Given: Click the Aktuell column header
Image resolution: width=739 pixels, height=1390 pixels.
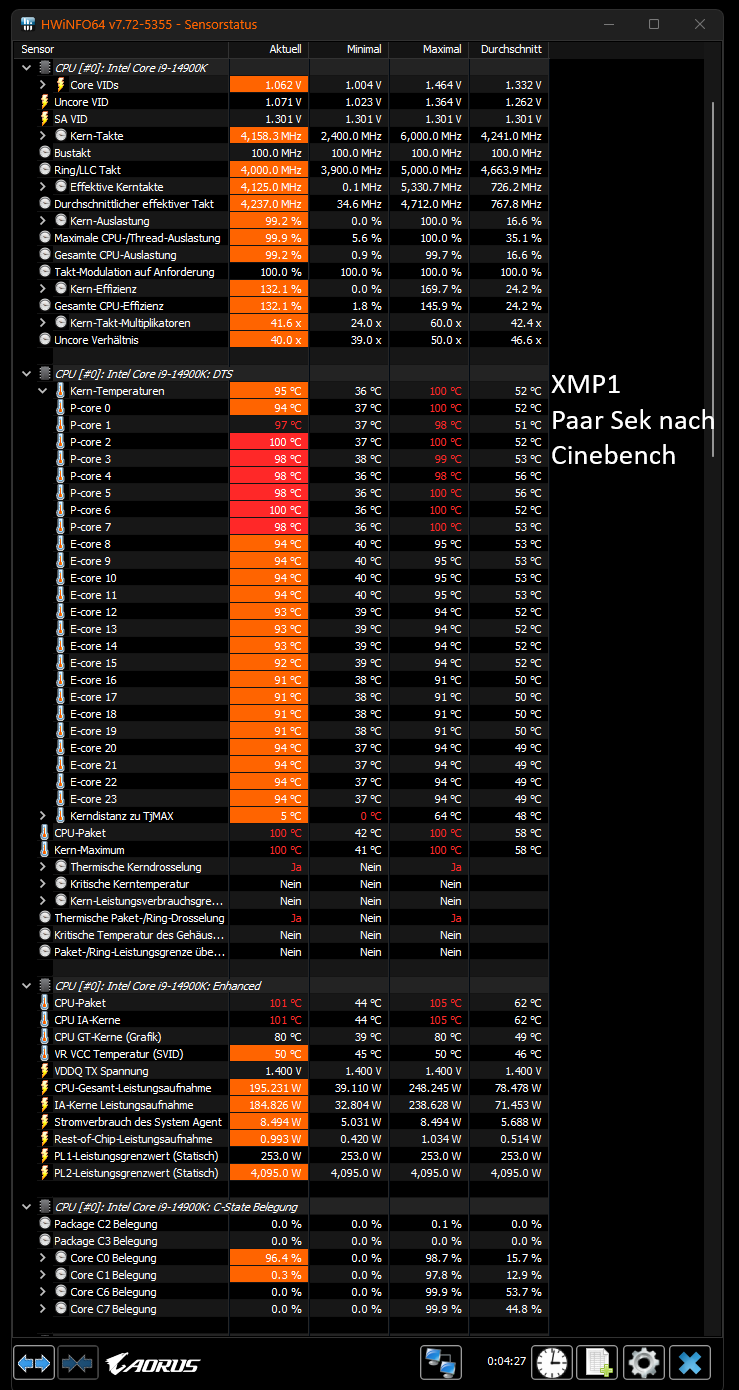Looking at the screenshot, I should [269, 49].
